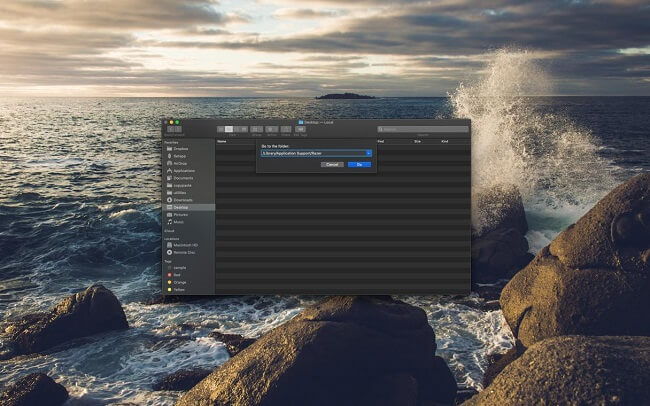Click the Downloads arrow icon in sidebar
650x406 pixels.
coord(170,200)
